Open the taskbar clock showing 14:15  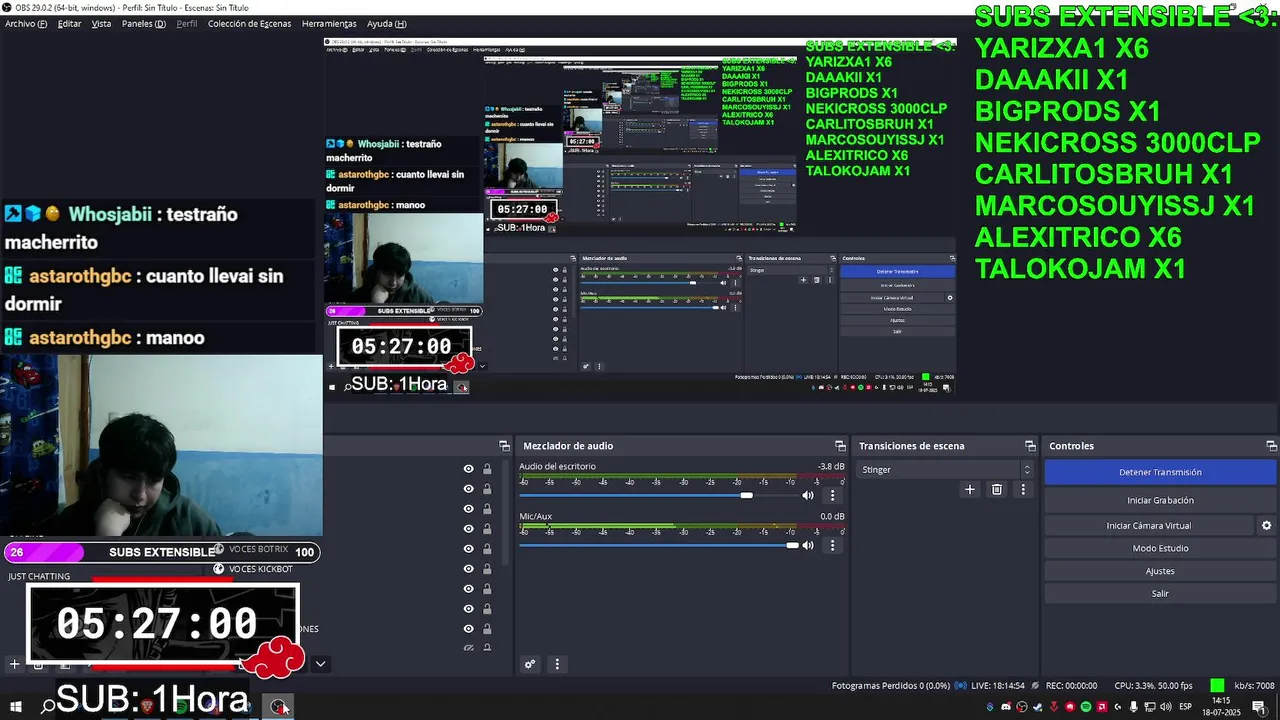point(1222,707)
